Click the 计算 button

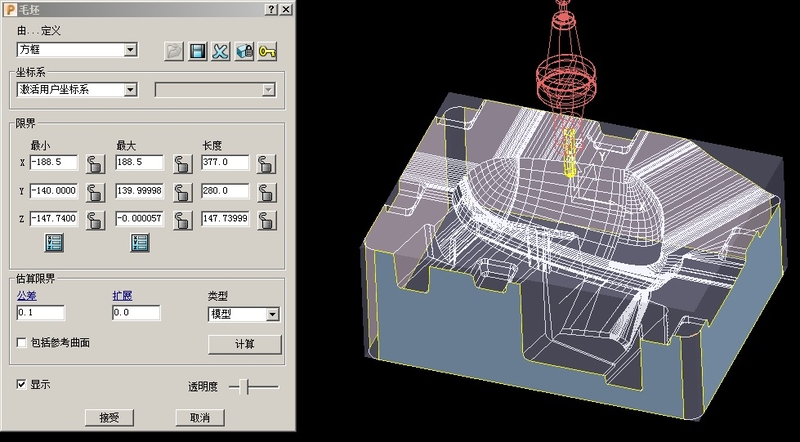pyautogui.click(x=244, y=345)
